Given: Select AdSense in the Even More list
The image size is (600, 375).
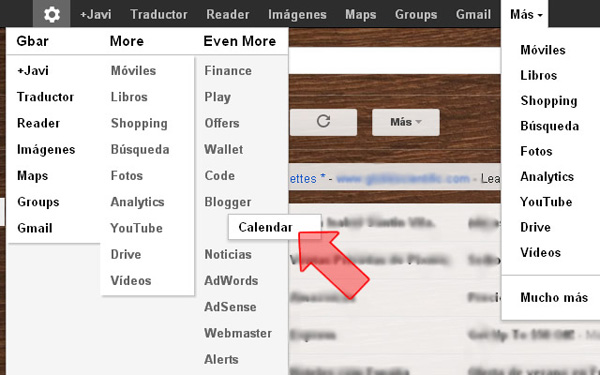Looking at the screenshot, I should tap(230, 307).
